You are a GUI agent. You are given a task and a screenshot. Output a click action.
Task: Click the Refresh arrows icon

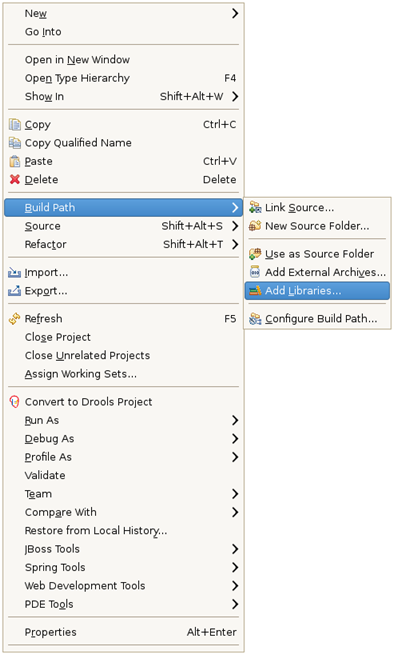(15, 319)
